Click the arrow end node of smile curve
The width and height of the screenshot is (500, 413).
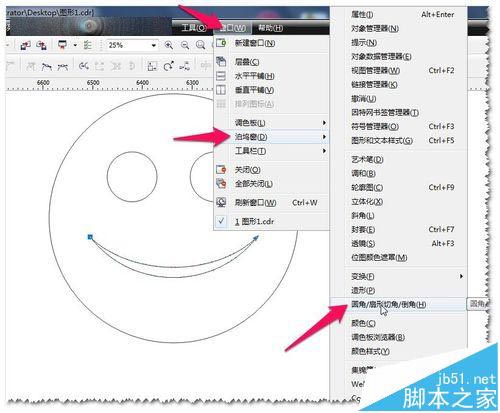tap(256, 238)
